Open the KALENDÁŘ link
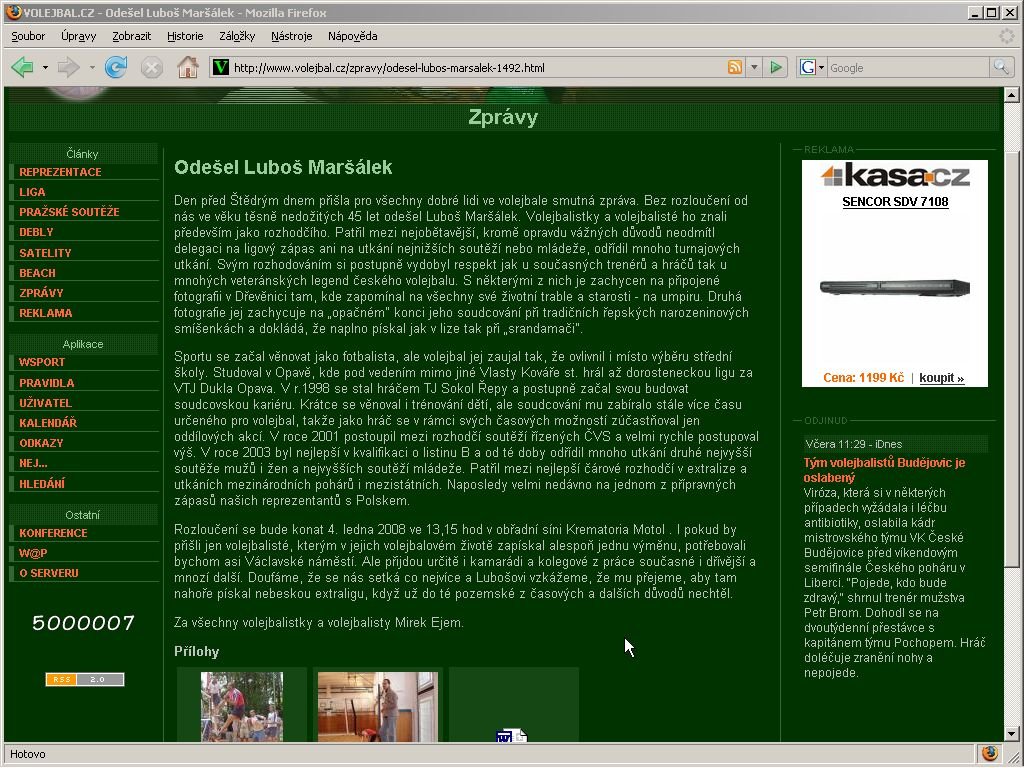1024x768 pixels. coord(48,423)
